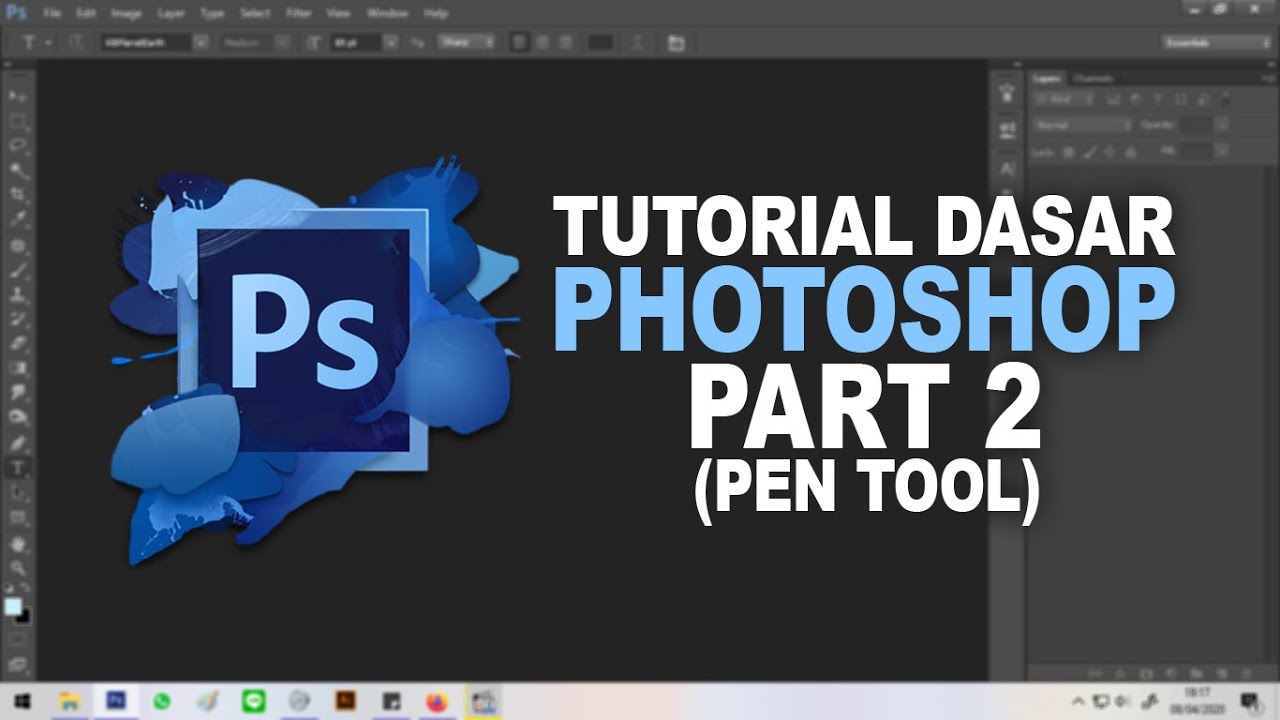1280x720 pixels.
Task: Toggle lock all for layer
Action: pyautogui.click(x=1131, y=153)
